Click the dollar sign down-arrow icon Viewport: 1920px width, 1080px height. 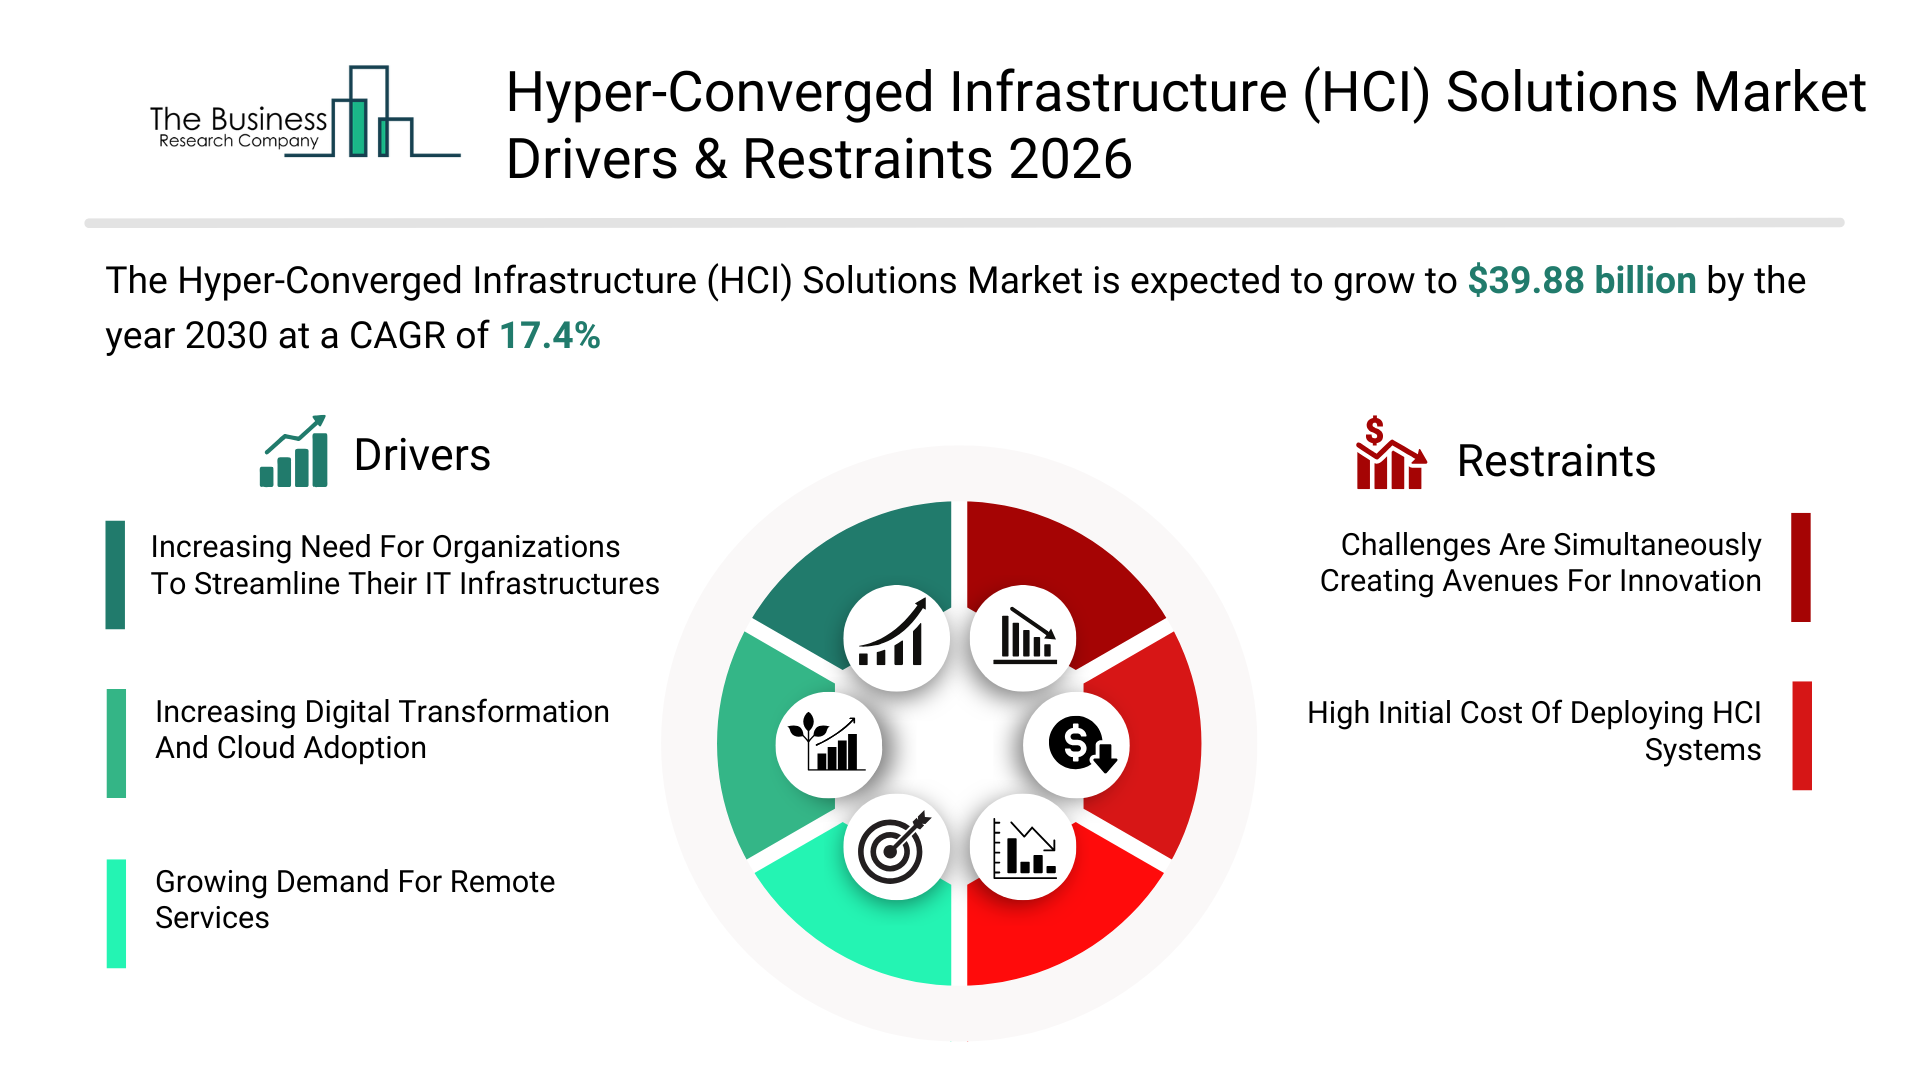(x=1077, y=745)
